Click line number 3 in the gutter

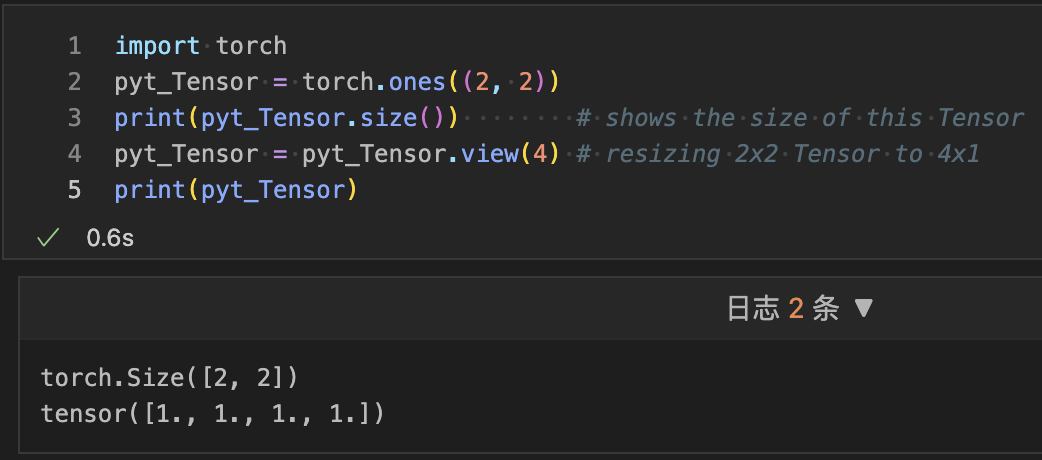coord(75,118)
